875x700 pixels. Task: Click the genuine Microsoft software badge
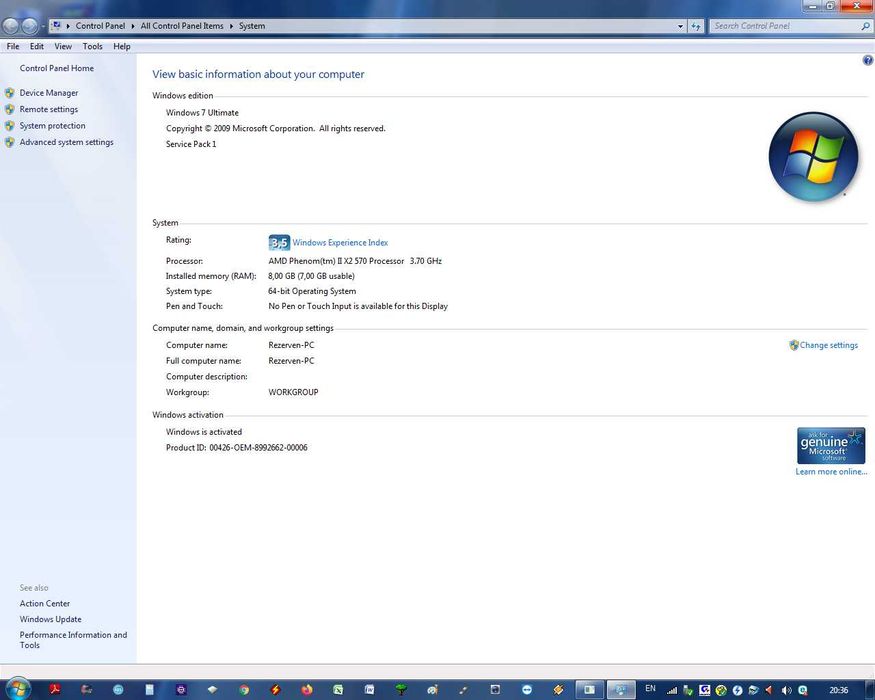coord(830,445)
